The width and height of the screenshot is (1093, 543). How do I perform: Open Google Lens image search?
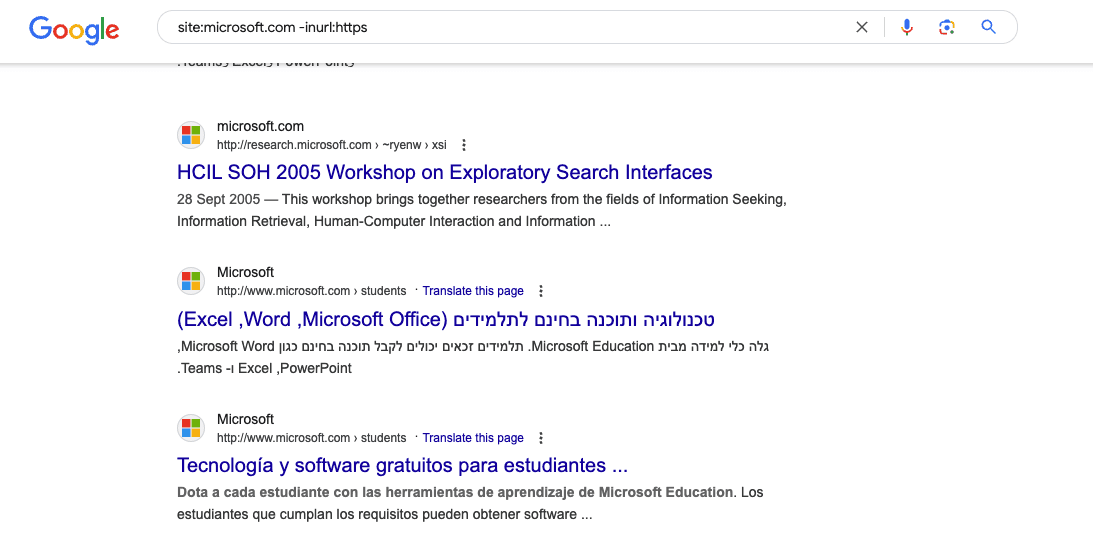(947, 27)
